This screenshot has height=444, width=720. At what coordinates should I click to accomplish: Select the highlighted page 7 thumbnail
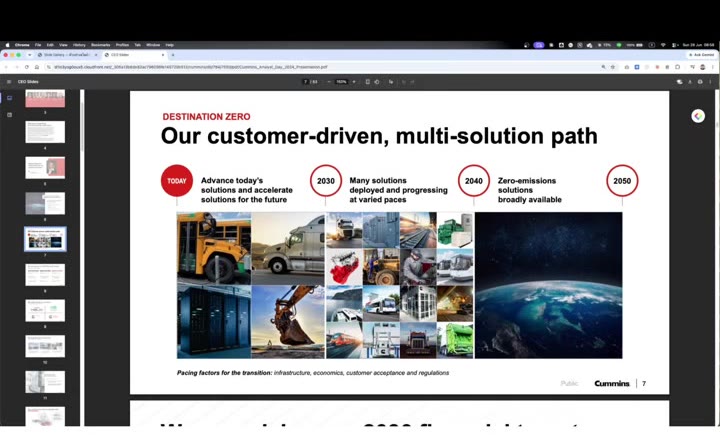(45, 239)
